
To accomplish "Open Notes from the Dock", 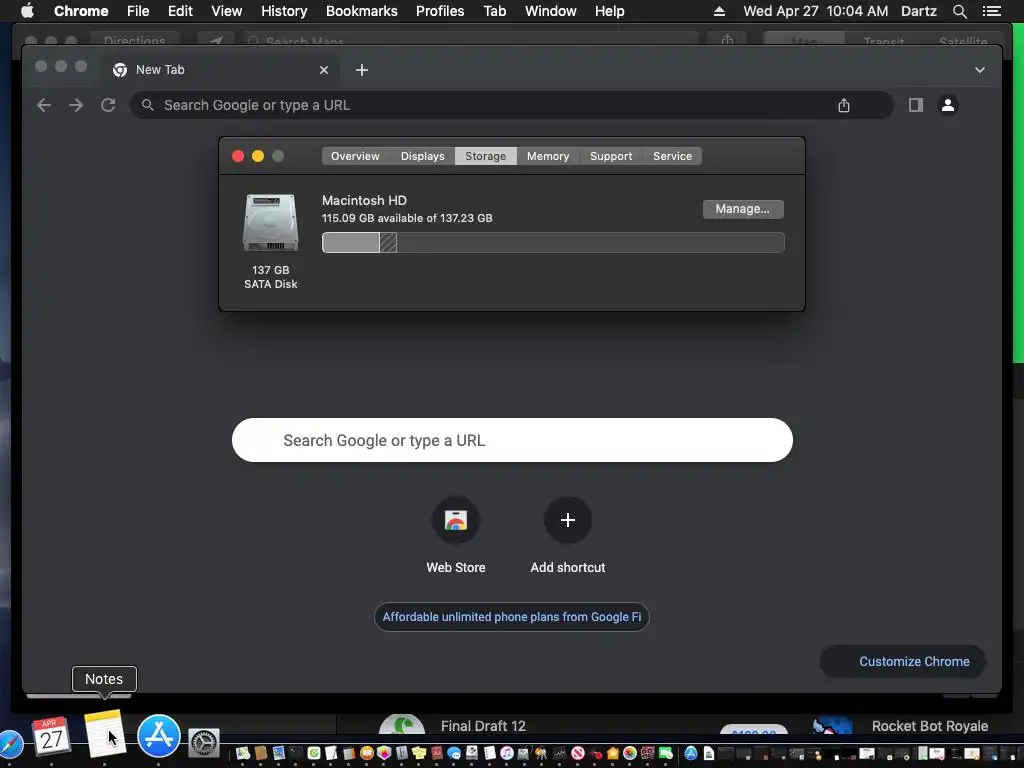I will coord(104,735).
